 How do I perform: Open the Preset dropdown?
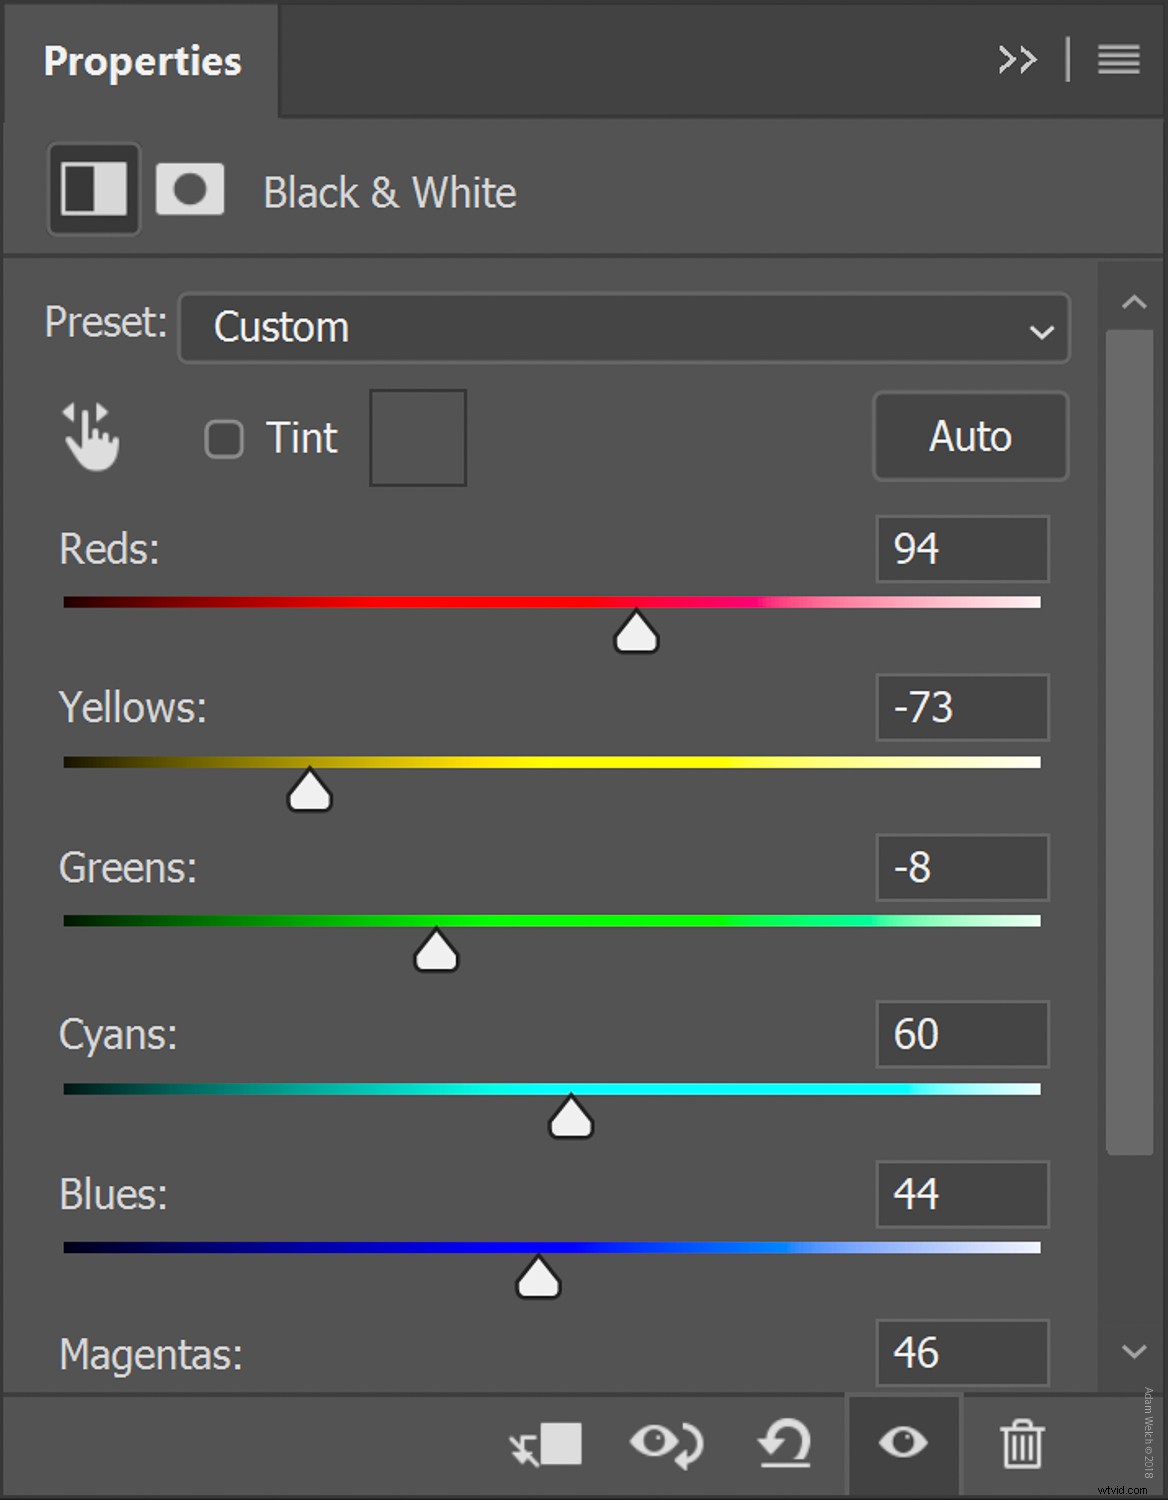click(1042, 328)
